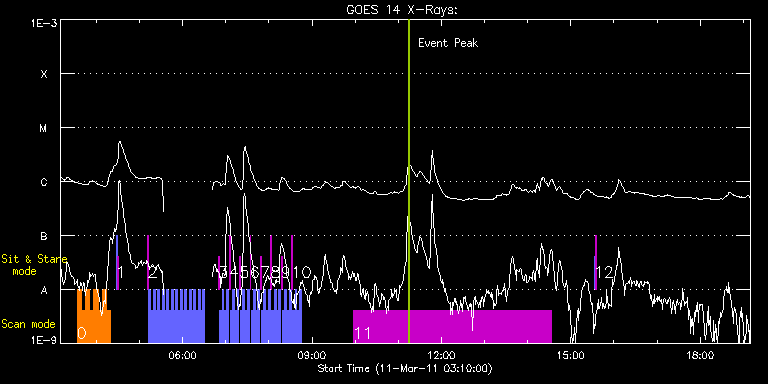
Task: Click the Start Time axis caption
Action: point(405,368)
